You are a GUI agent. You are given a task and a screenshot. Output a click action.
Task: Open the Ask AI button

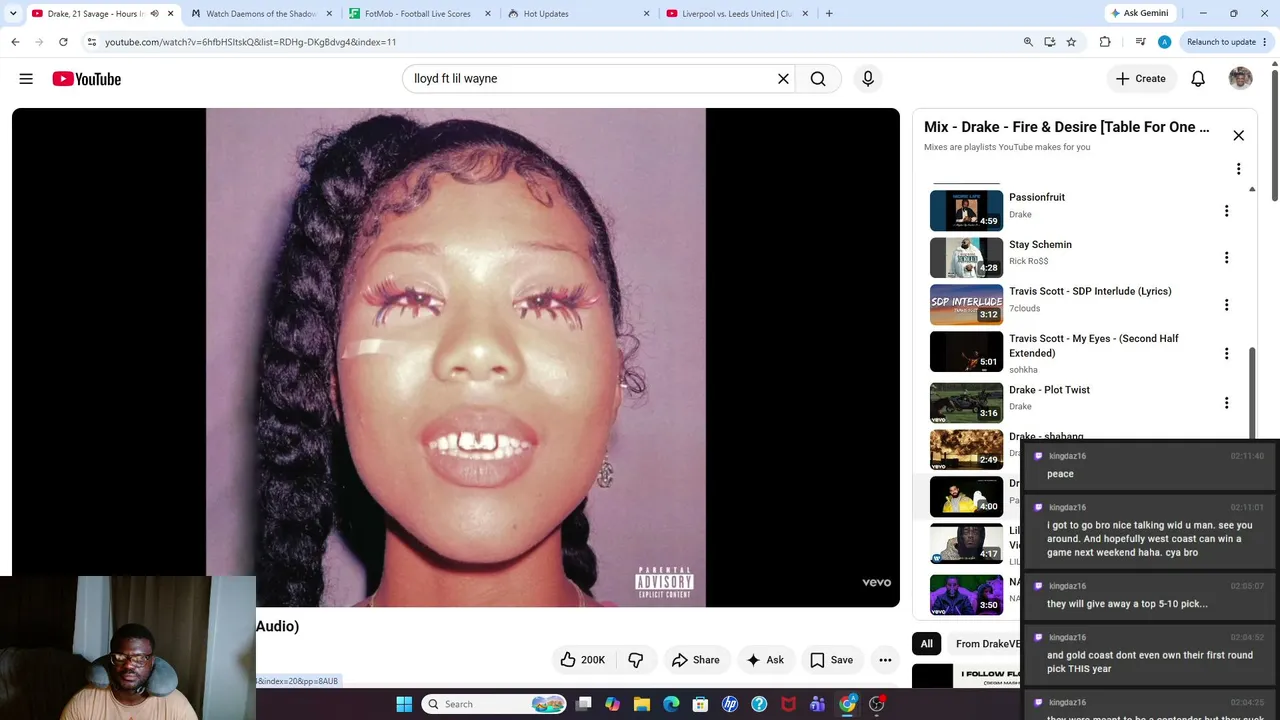pyautogui.click(x=765, y=660)
